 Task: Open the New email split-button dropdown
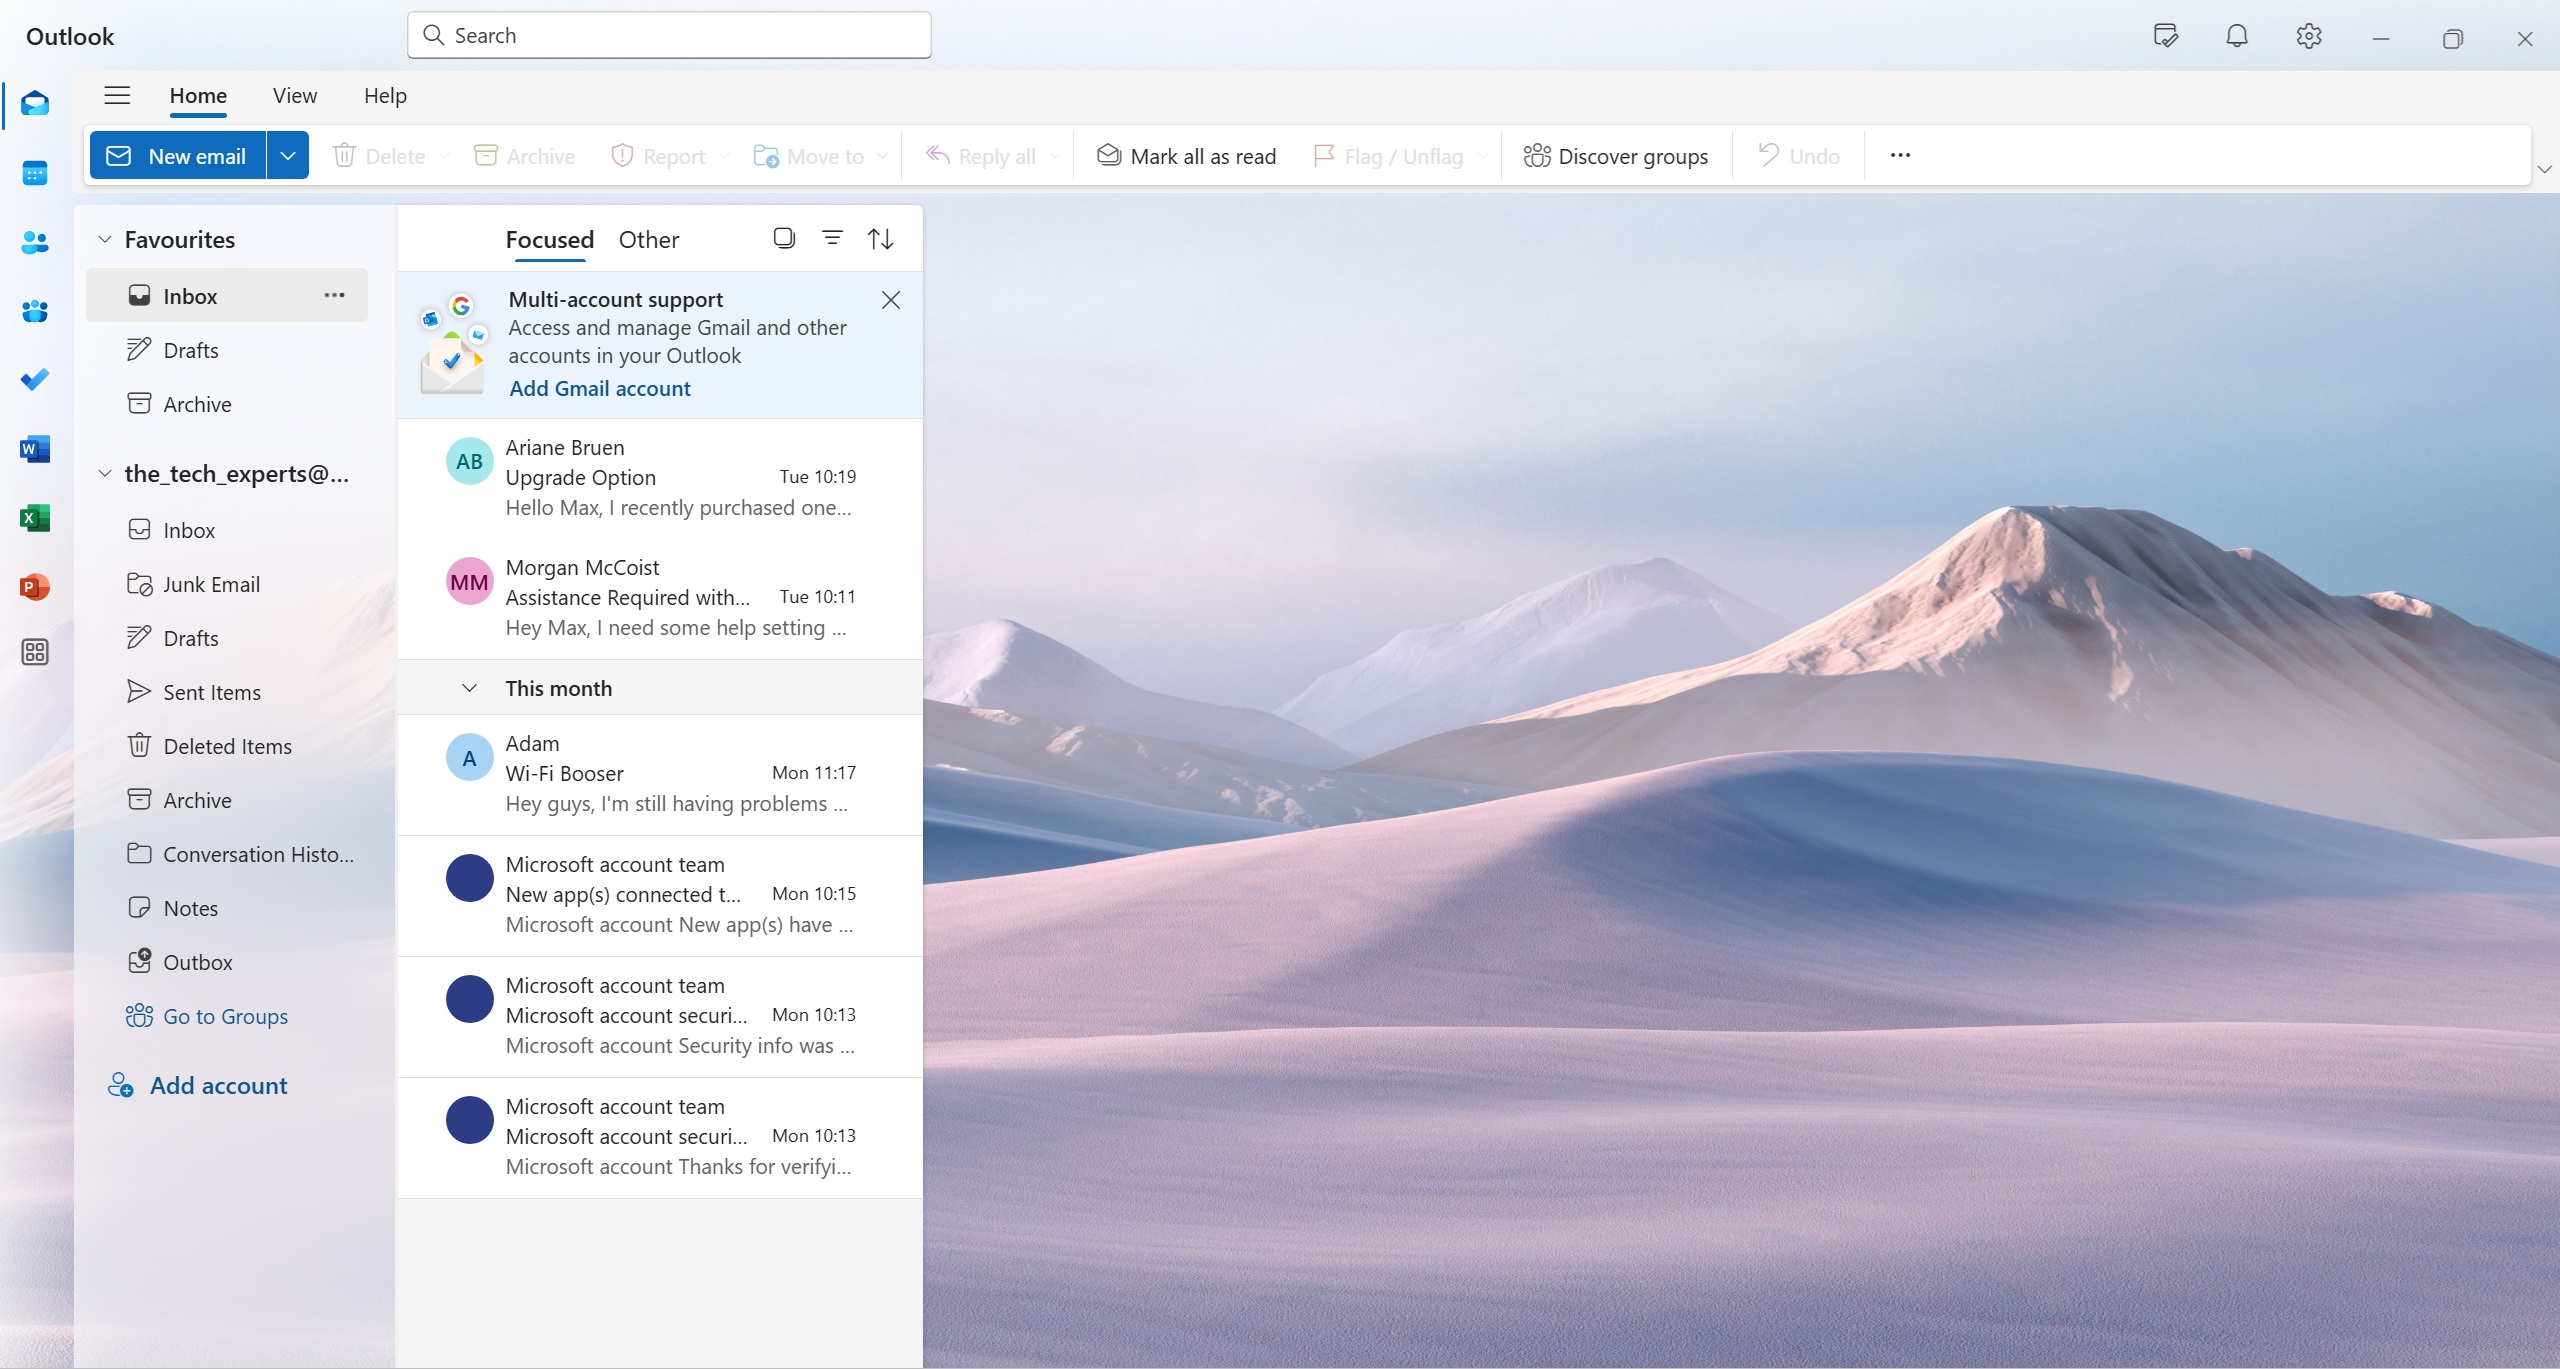tap(288, 155)
